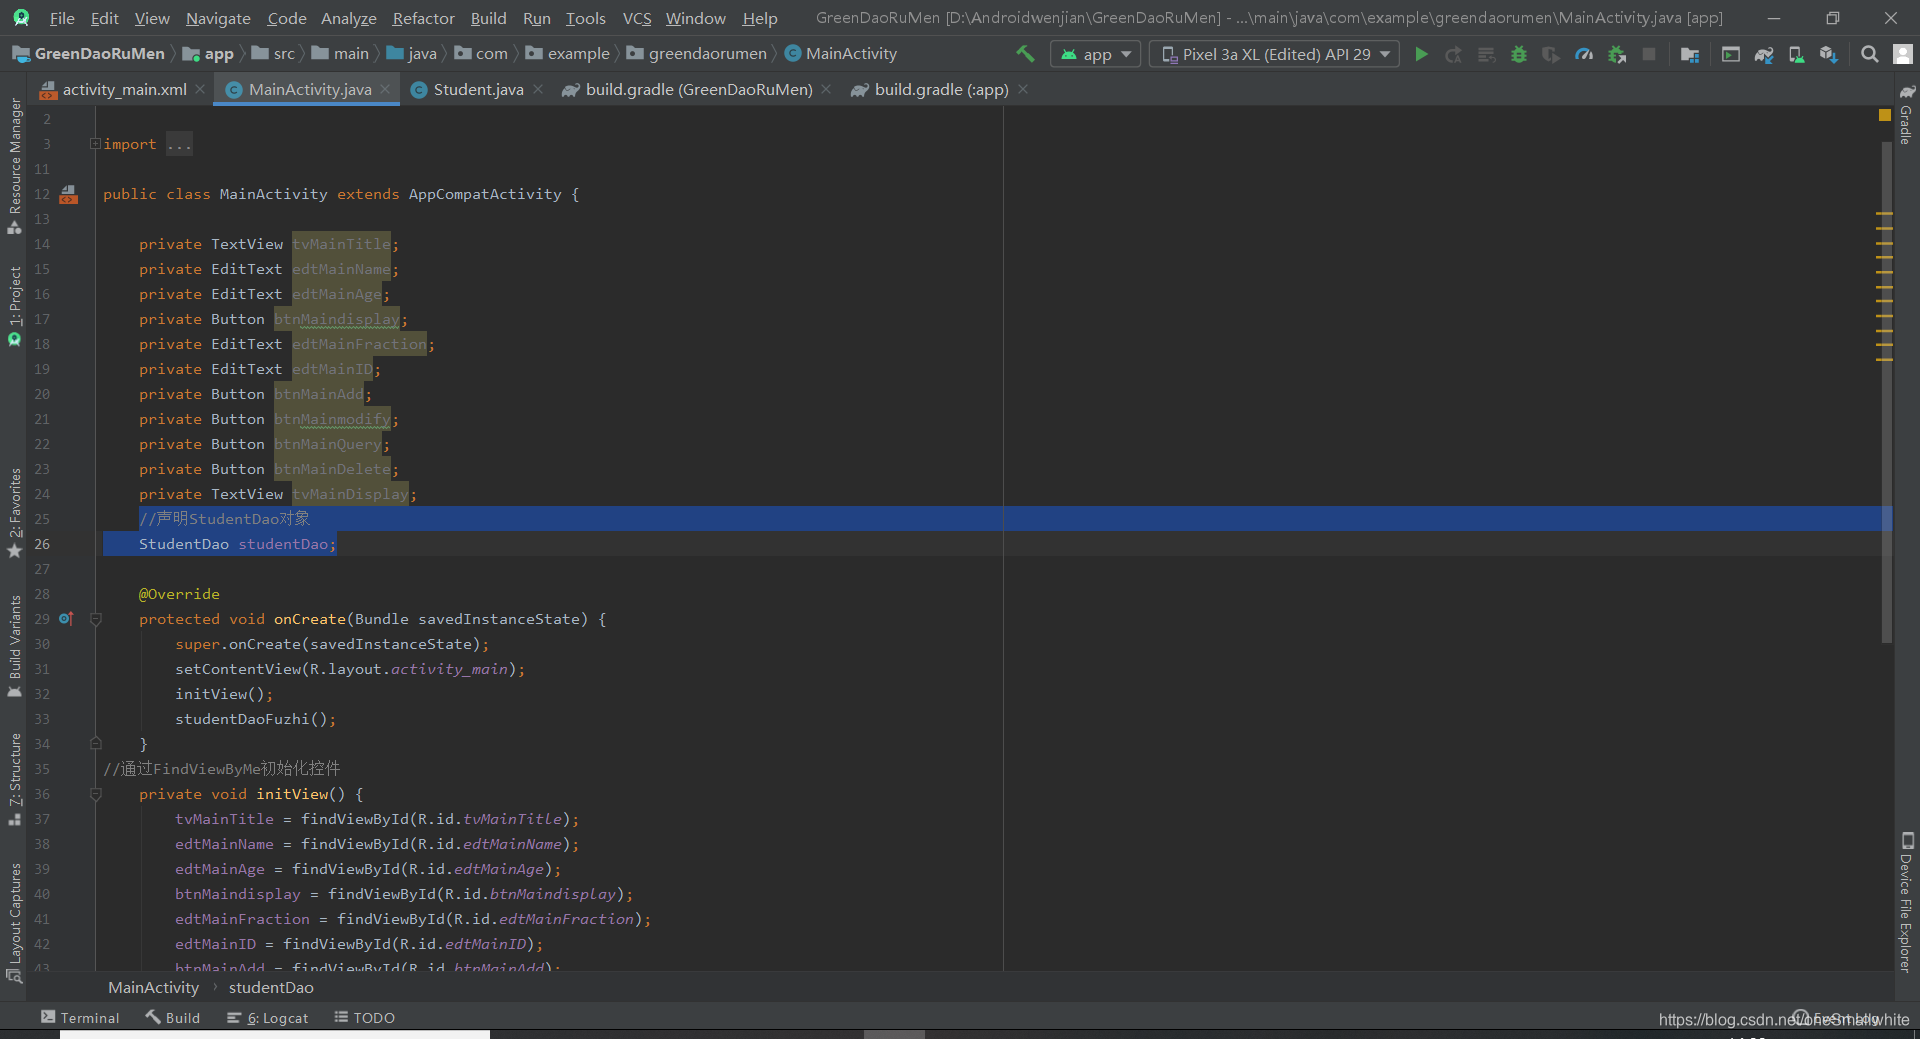Open the TODO tool window
1920x1039 pixels.
point(365,1017)
